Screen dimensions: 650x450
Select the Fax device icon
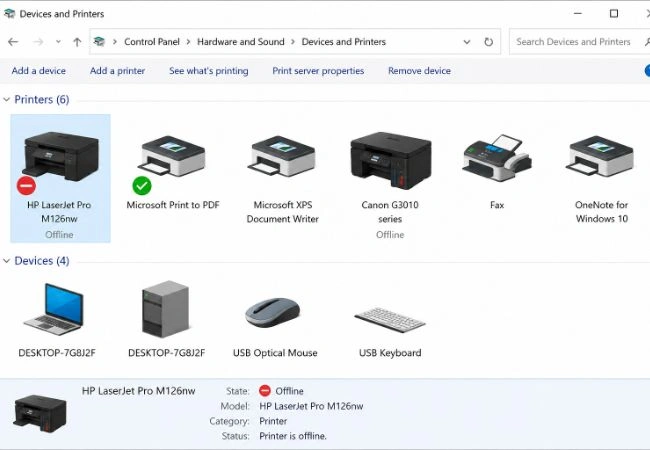[497, 158]
